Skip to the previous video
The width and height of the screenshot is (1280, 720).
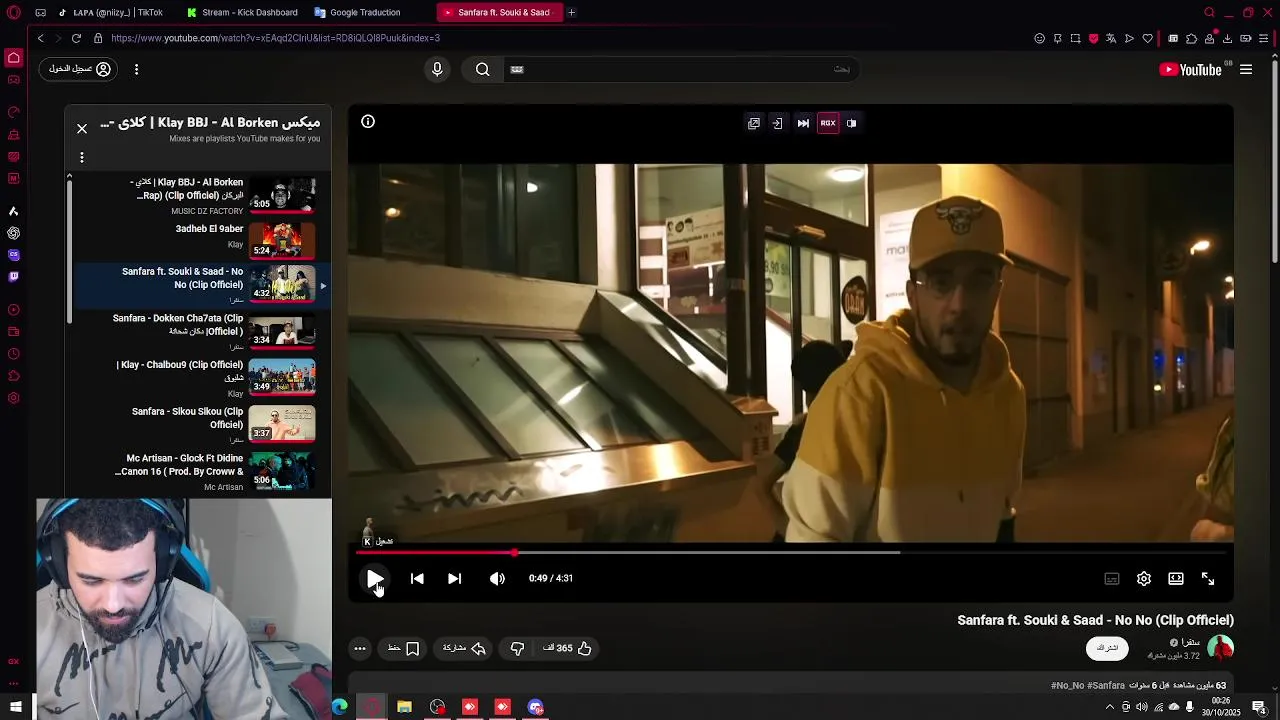point(417,578)
